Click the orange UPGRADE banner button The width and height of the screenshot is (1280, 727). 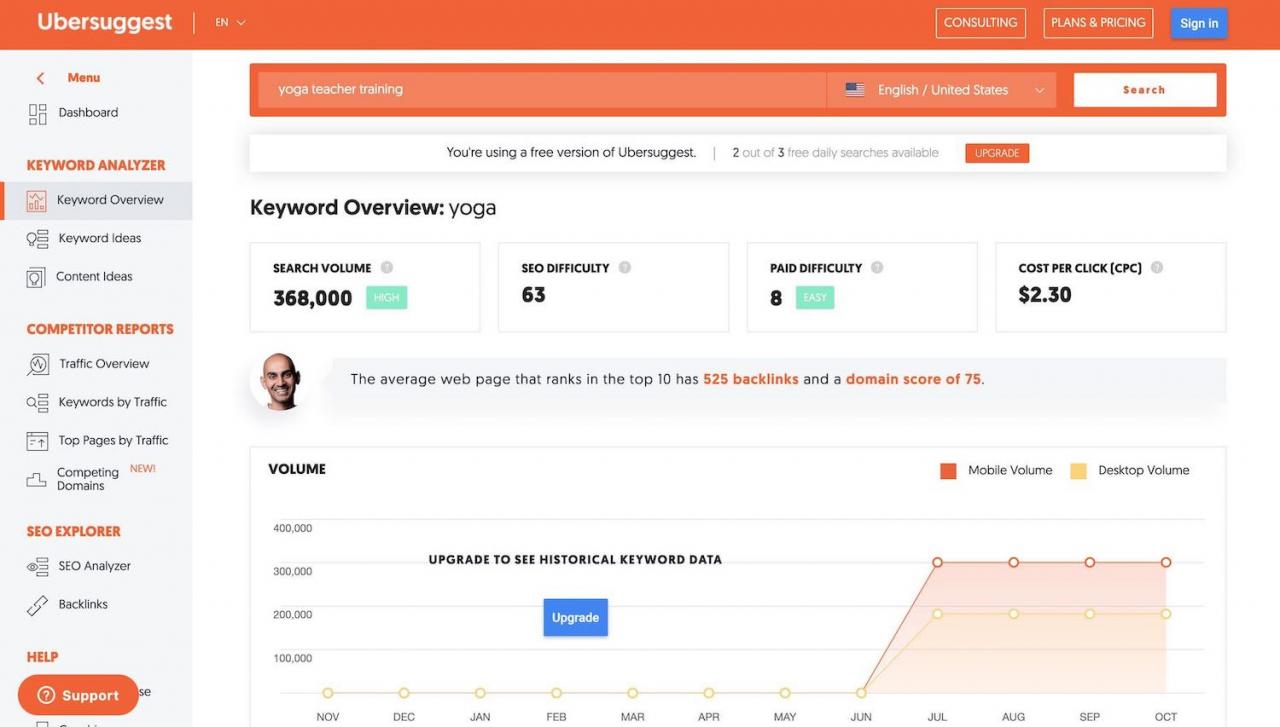click(x=997, y=153)
